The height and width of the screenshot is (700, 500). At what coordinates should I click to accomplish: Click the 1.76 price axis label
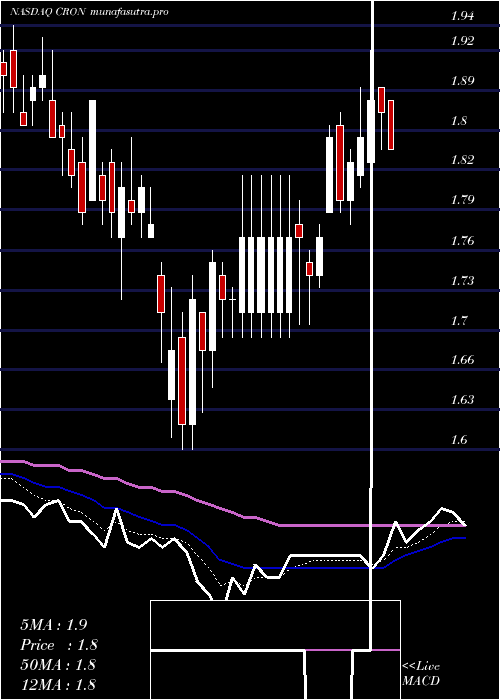[462, 241]
